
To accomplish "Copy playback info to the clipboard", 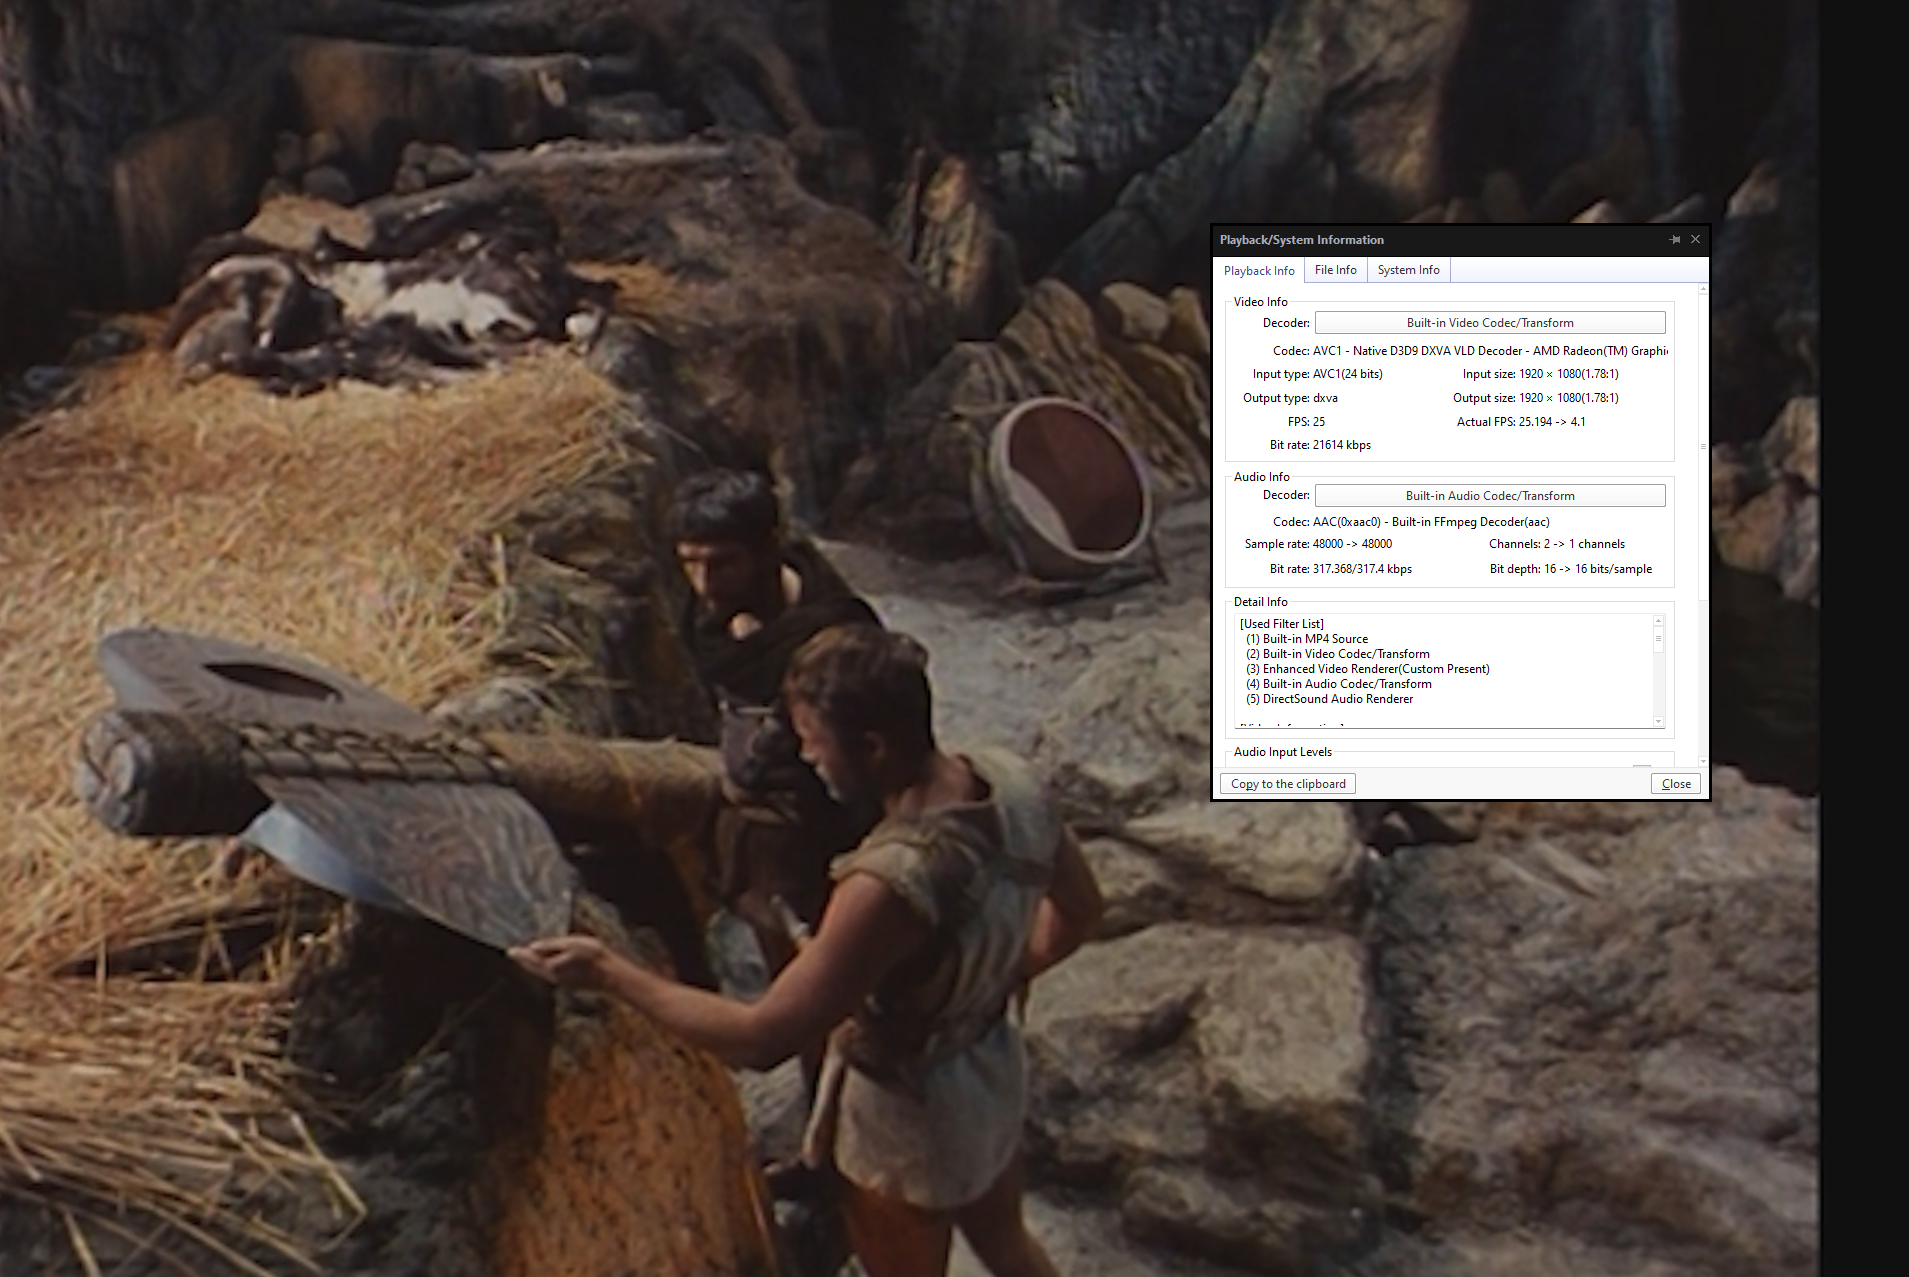I will tap(1288, 784).
